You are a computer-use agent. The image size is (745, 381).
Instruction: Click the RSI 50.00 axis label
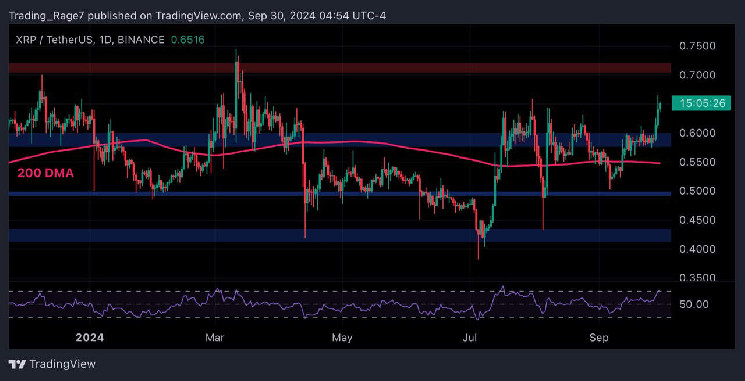tap(694, 304)
